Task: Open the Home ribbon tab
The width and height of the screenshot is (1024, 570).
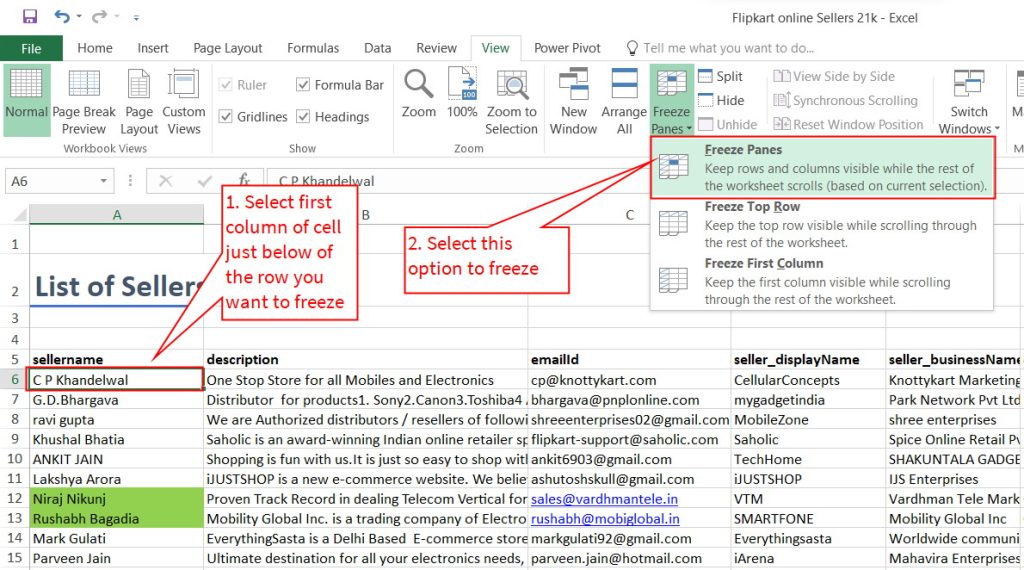Action: (95, 48)
